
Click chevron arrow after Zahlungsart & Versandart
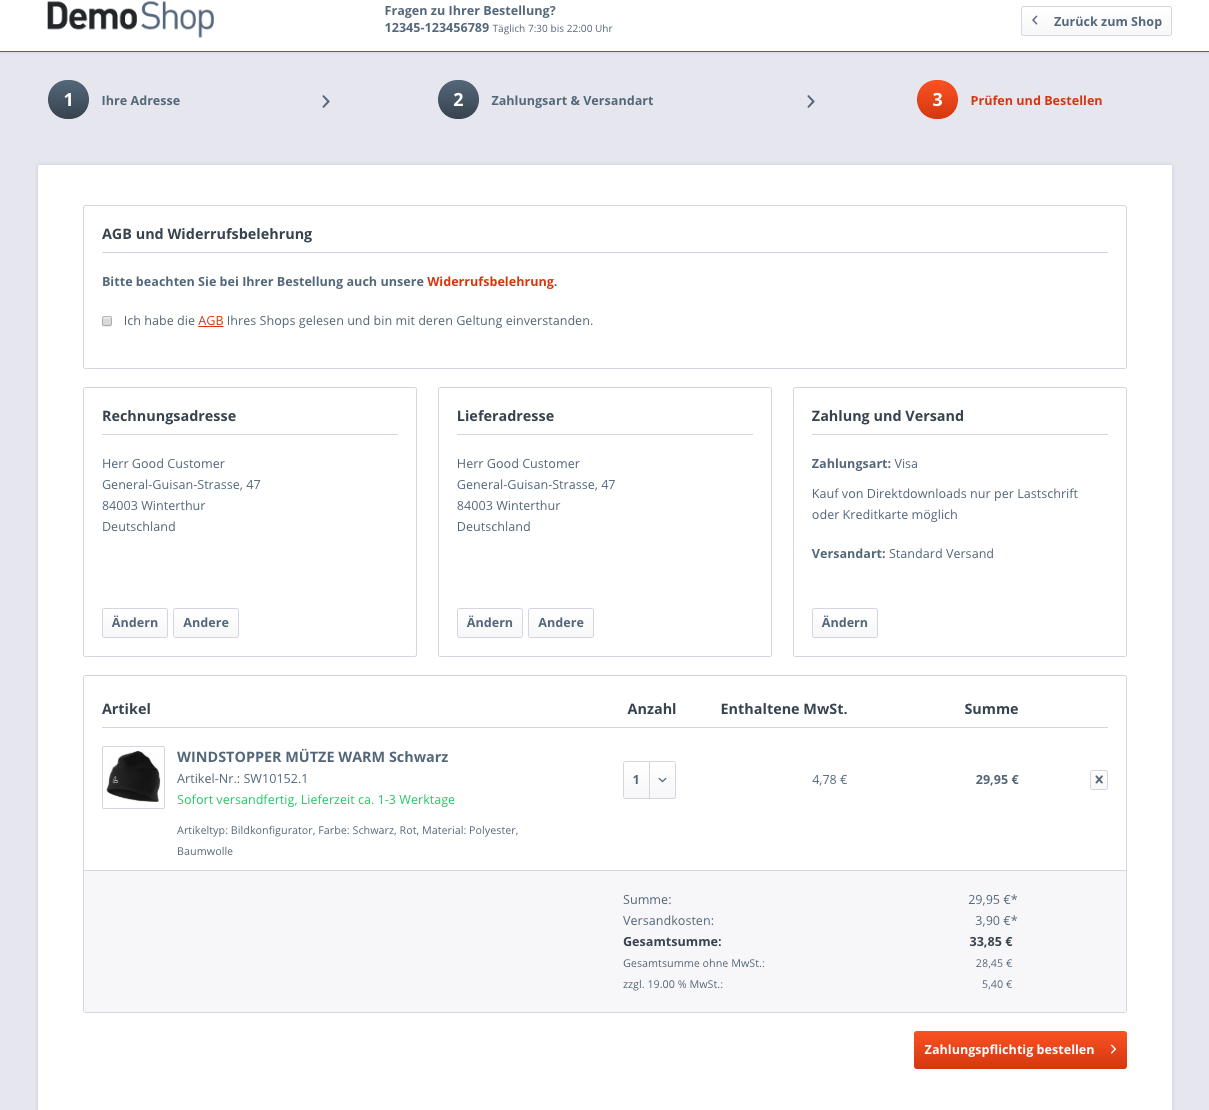(x=811, y=101)
